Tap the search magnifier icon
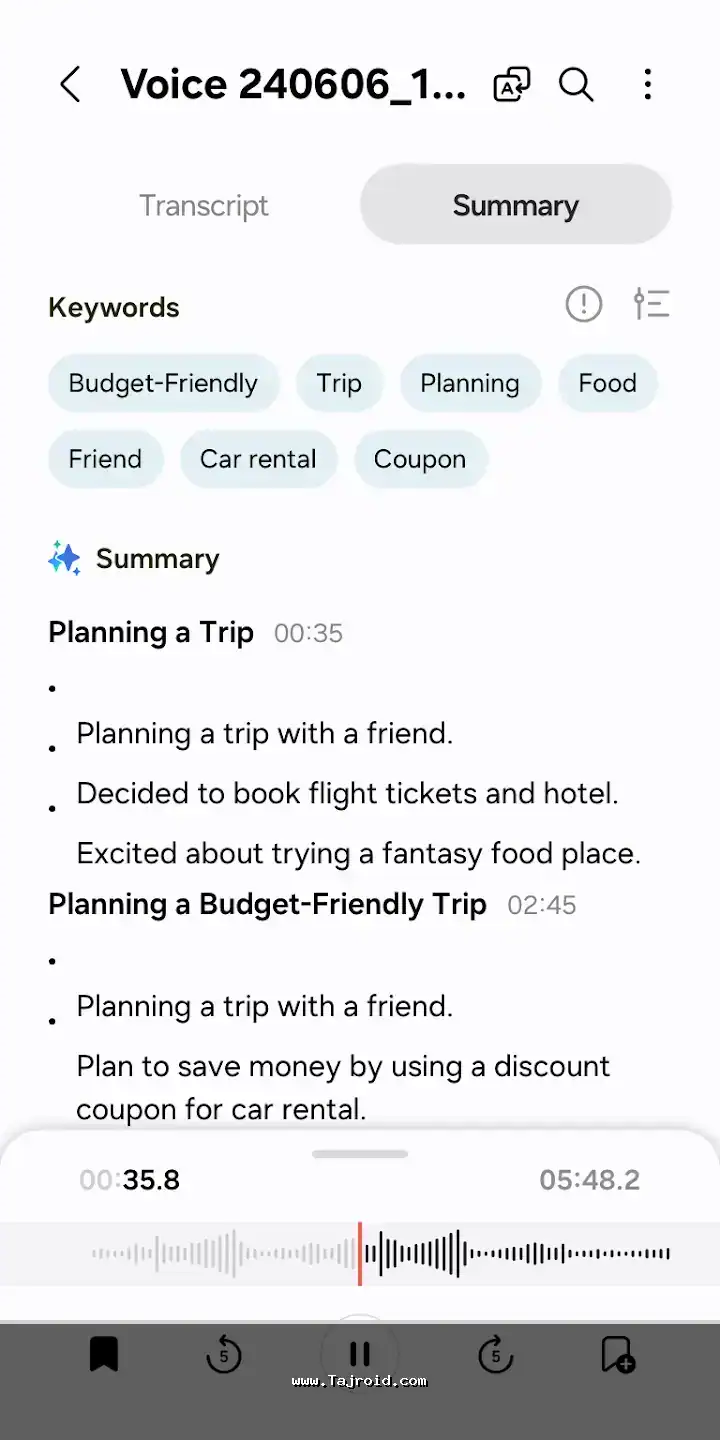 pyautogui.click(x=576, y=85)
